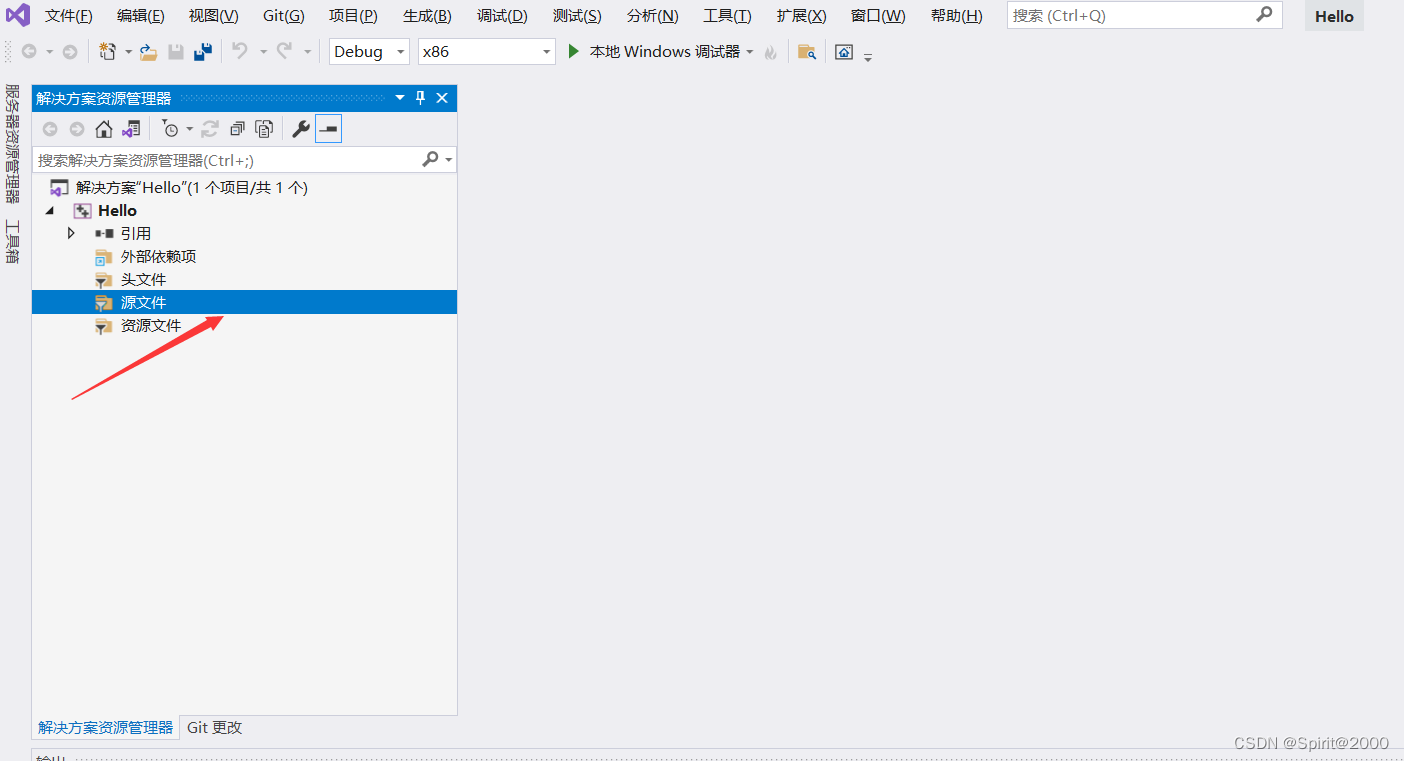Focus the top Search (Ctrl+Q) box

[1144, 15]
